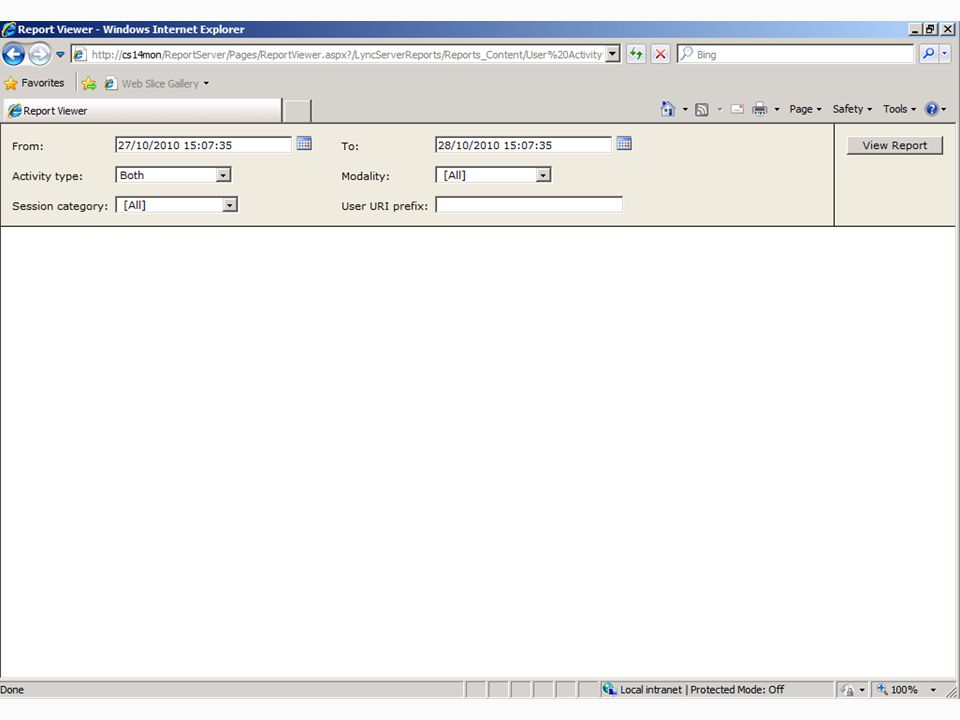
Task: Open the Session category dropdown
Action: (x=176, y=205)
